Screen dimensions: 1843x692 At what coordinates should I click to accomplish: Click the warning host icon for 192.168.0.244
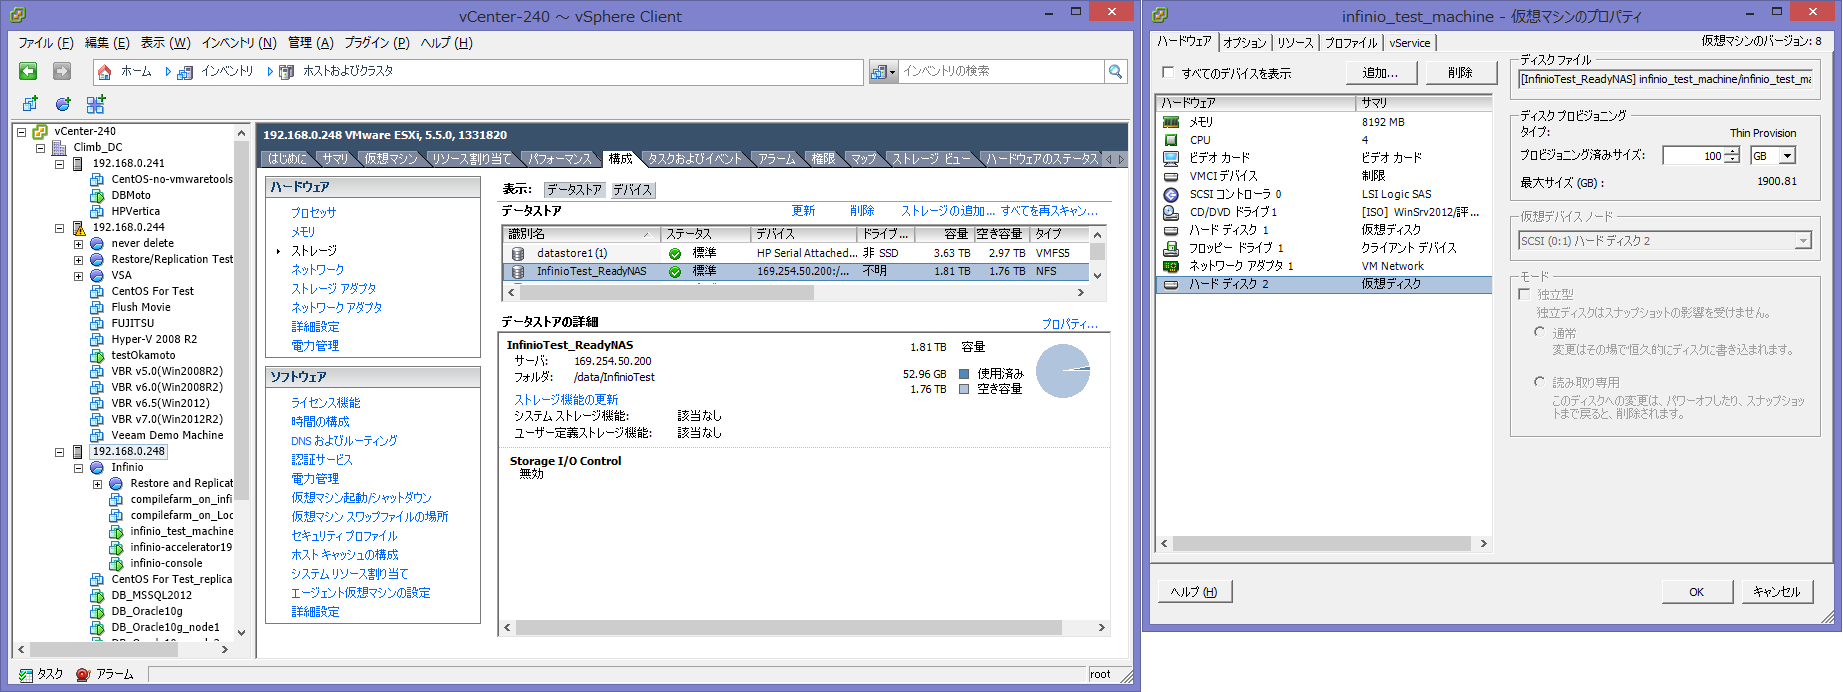(79, 227)
